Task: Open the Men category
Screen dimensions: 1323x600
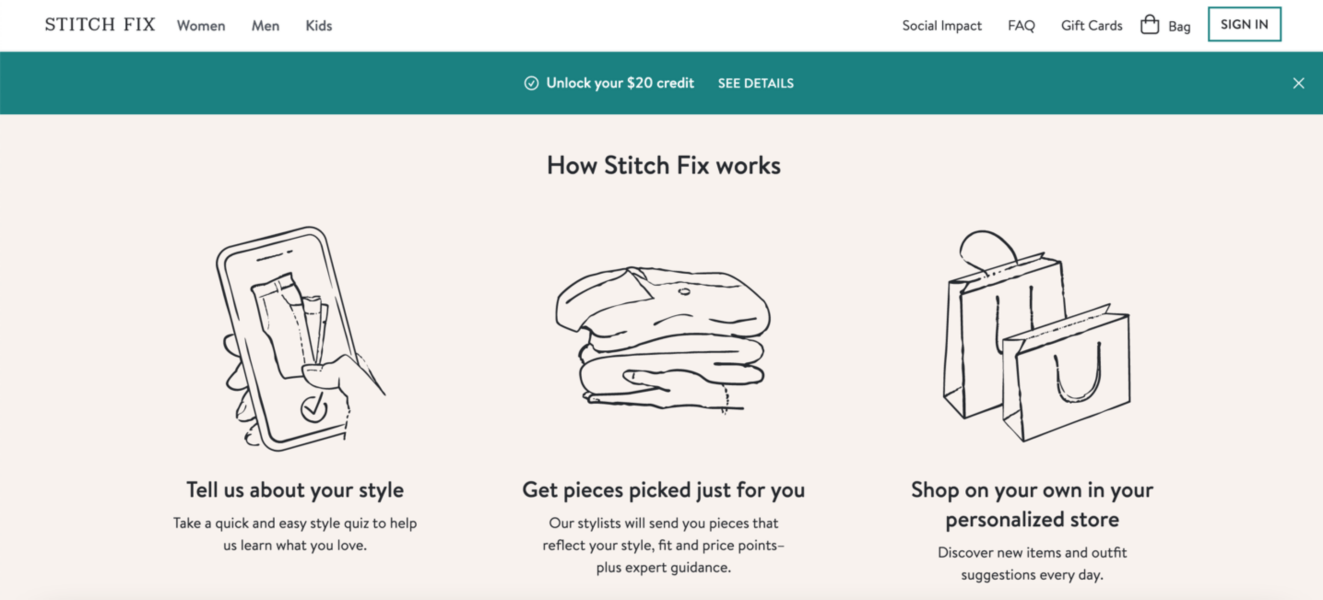Action: click(x=264, y=25)
